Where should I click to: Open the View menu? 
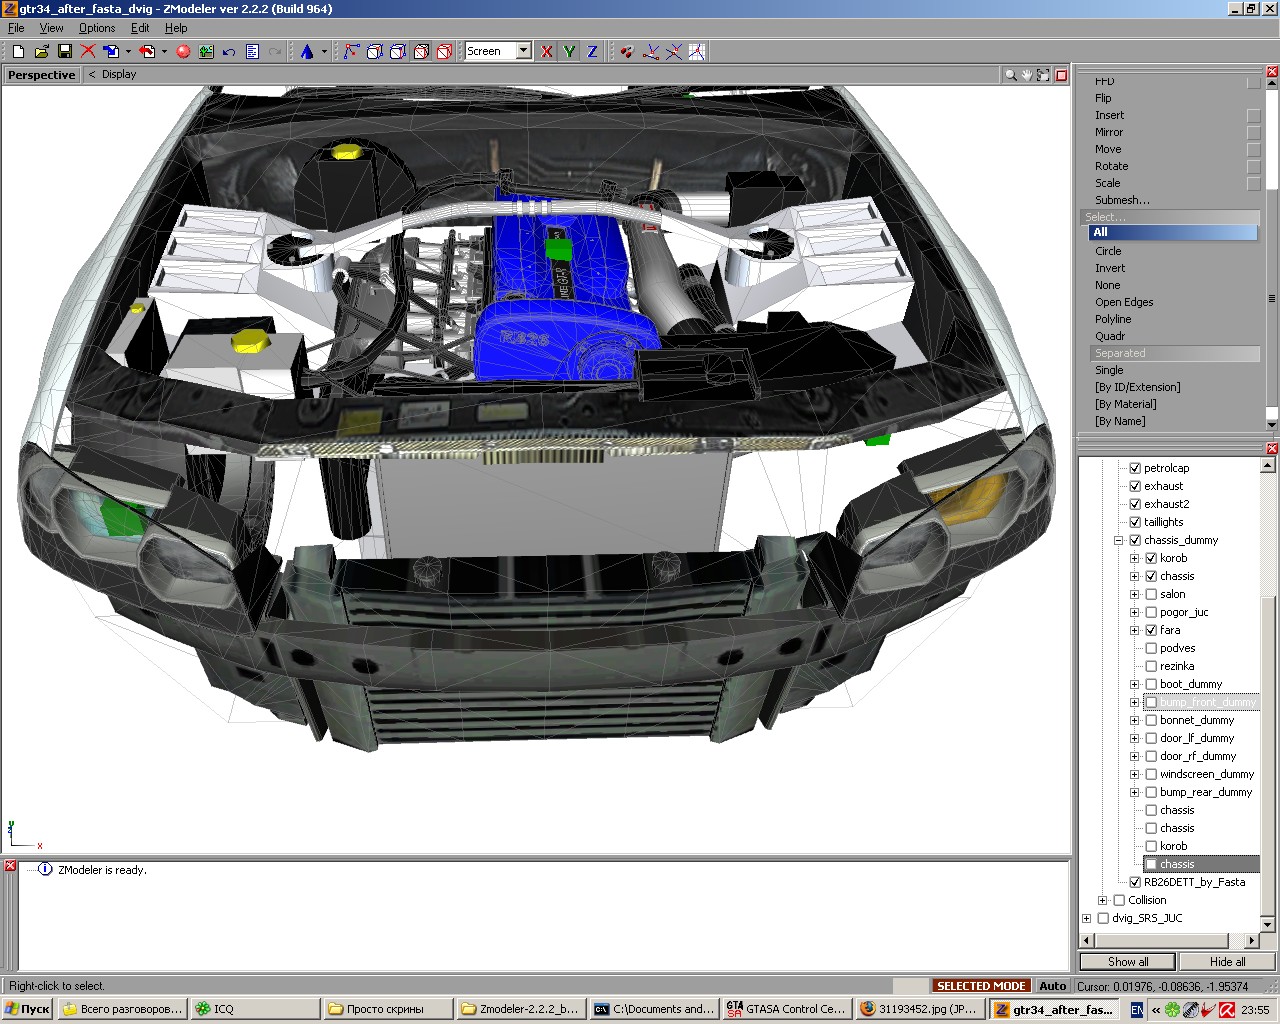(51, 28)
